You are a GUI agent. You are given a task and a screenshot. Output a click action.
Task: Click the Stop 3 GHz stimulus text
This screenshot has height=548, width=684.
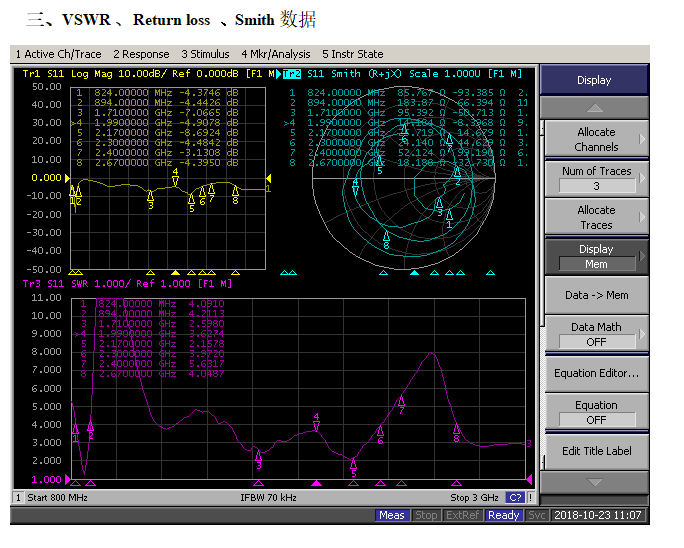(x=474, y=498)
